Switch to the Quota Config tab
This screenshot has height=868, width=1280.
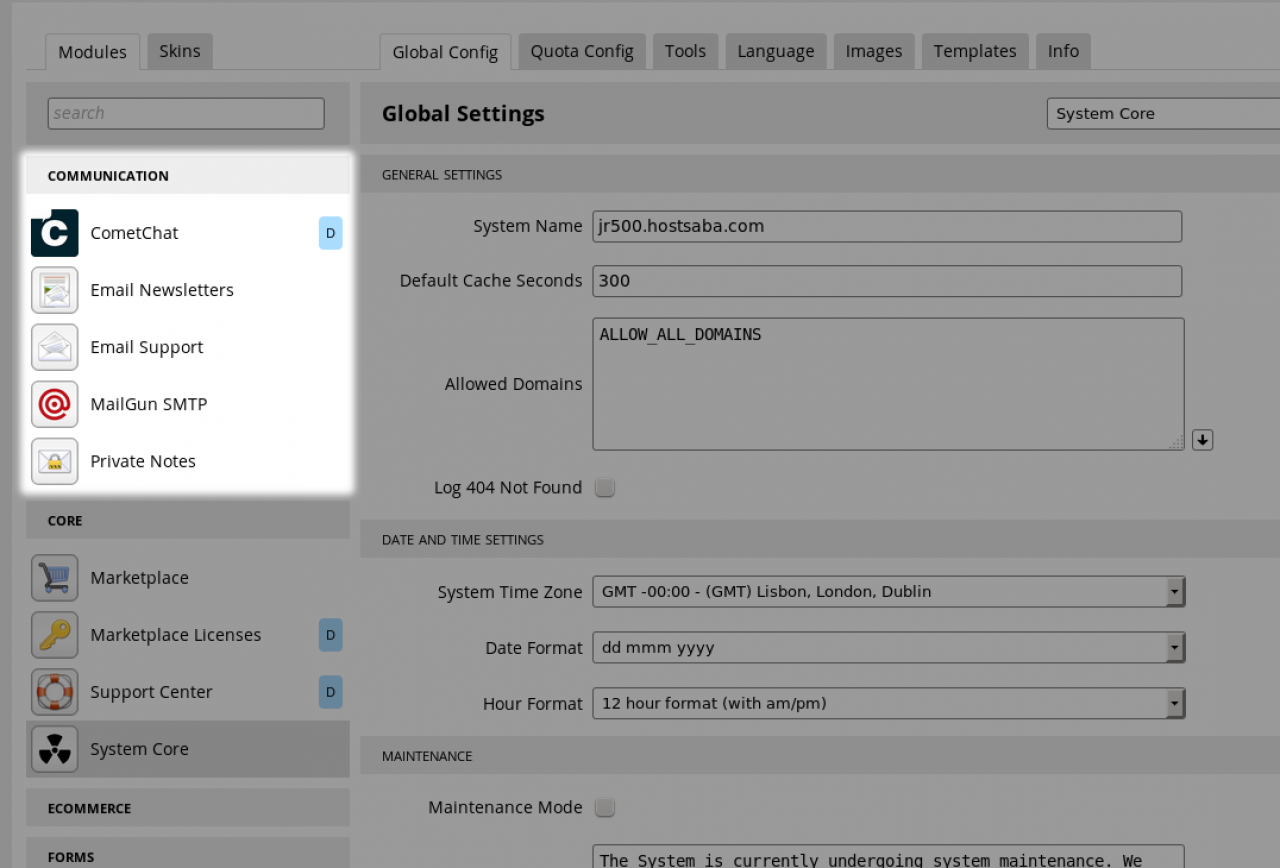(581, 51)
